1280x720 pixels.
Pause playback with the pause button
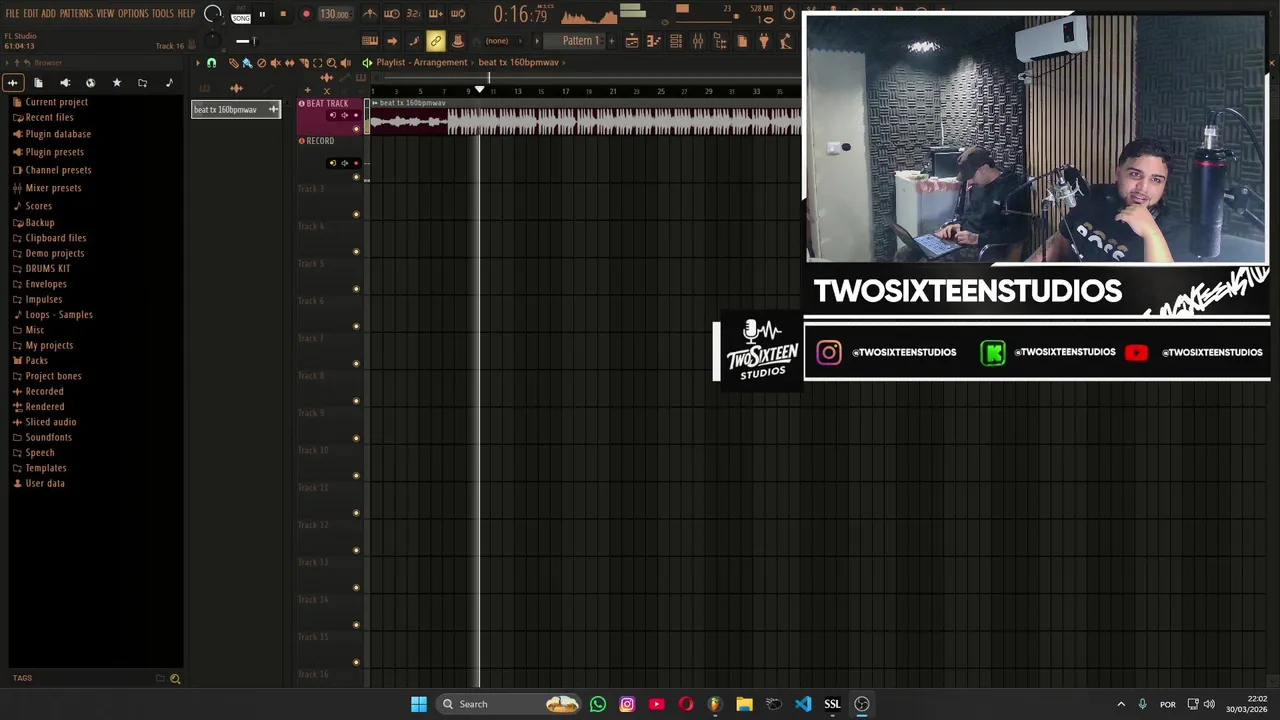(x=262, y=14)
